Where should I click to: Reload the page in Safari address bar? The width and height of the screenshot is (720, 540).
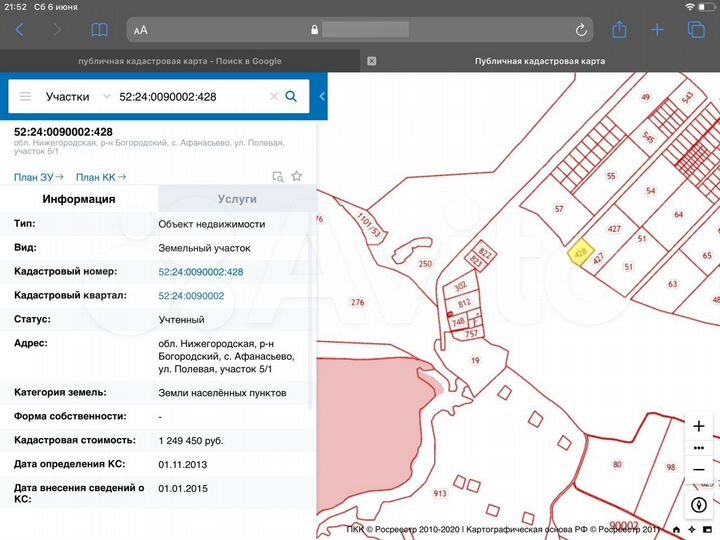click(581, 30)
